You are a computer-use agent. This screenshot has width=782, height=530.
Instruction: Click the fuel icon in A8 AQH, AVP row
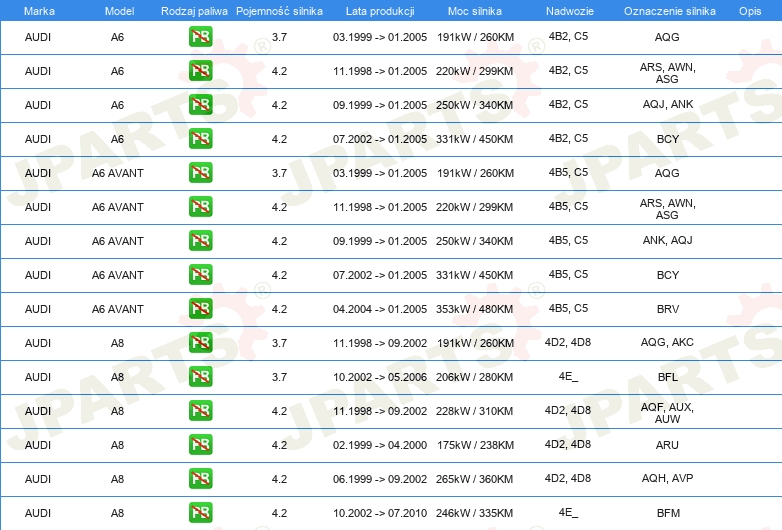point(200,479)
